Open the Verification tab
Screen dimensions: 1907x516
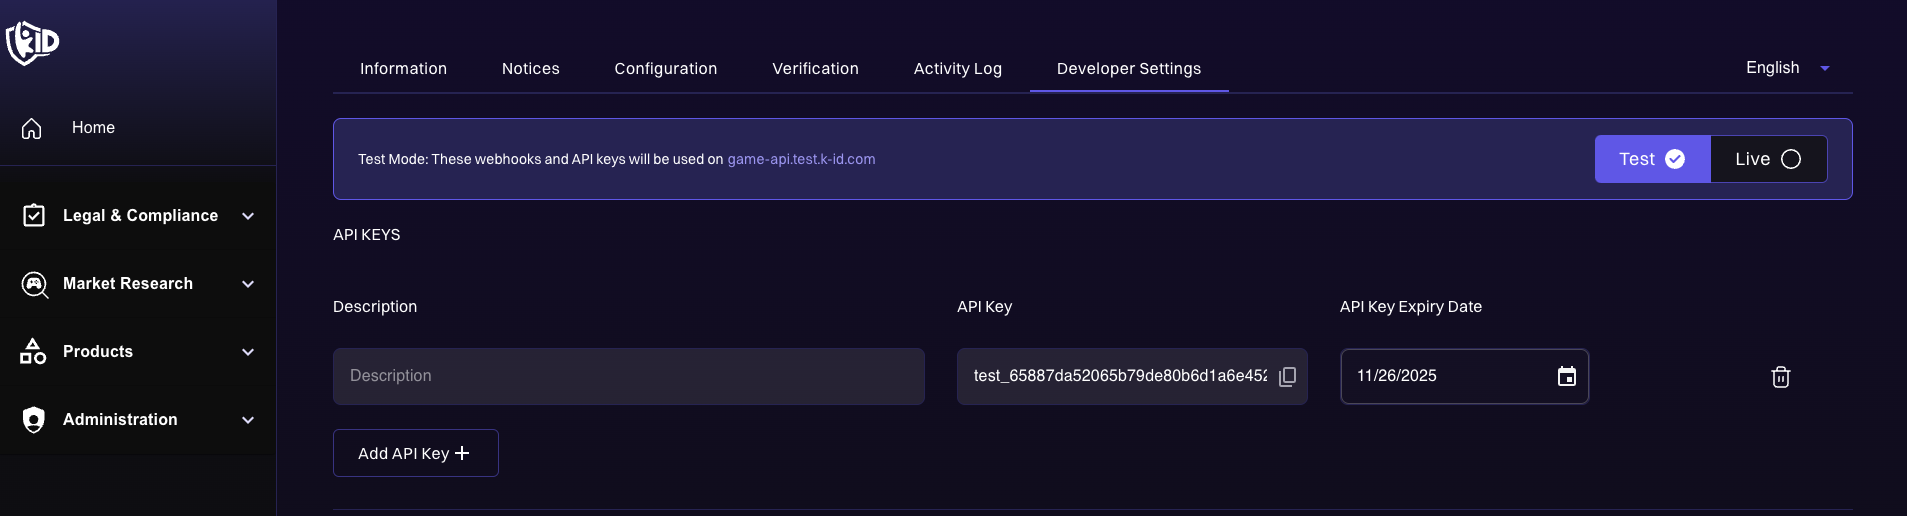coord(815,68)
